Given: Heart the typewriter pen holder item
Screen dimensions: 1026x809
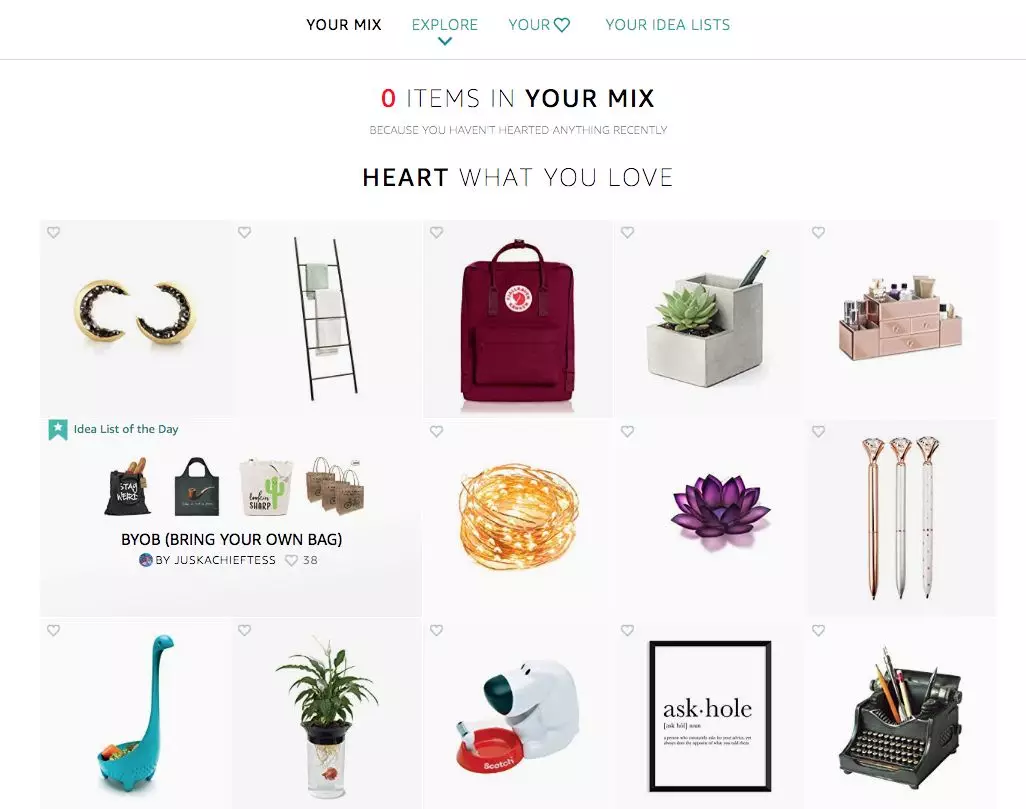Looking at the screenshot, I should (x=819, y=630).
